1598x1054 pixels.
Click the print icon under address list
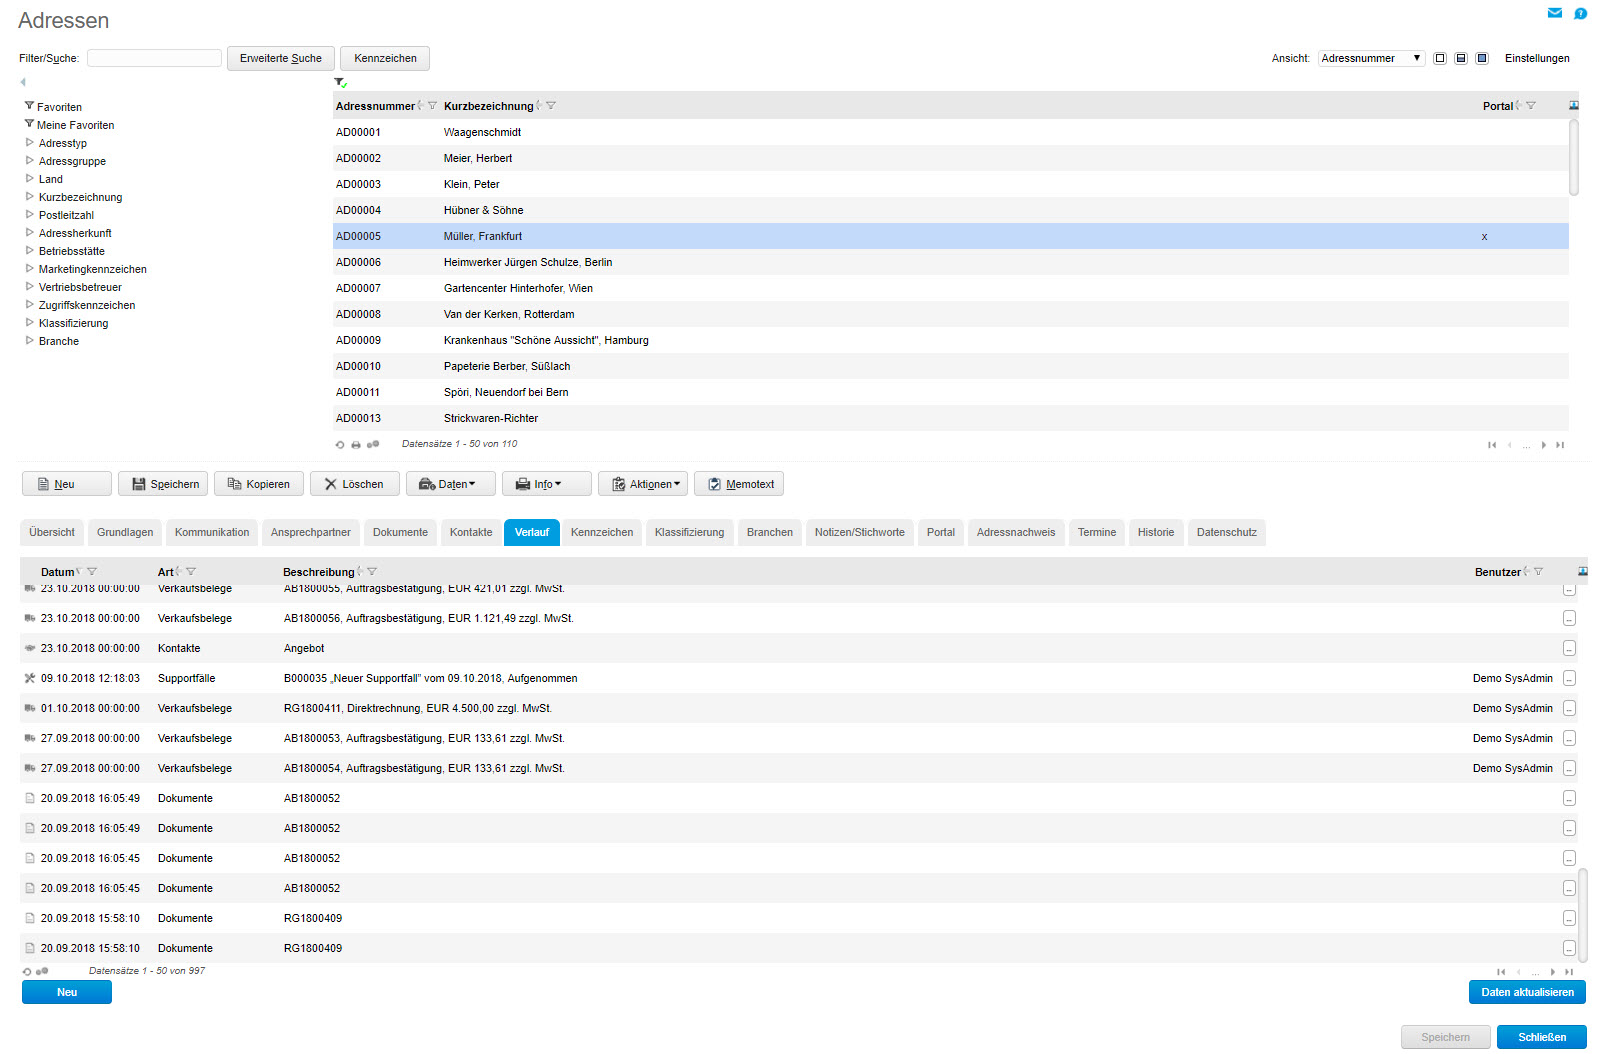[356, 445]
